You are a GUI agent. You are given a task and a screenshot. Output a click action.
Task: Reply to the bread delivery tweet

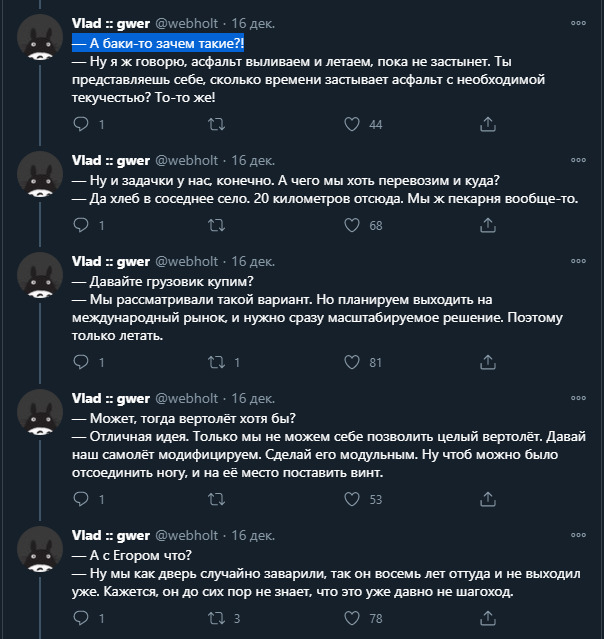(83, 226)
